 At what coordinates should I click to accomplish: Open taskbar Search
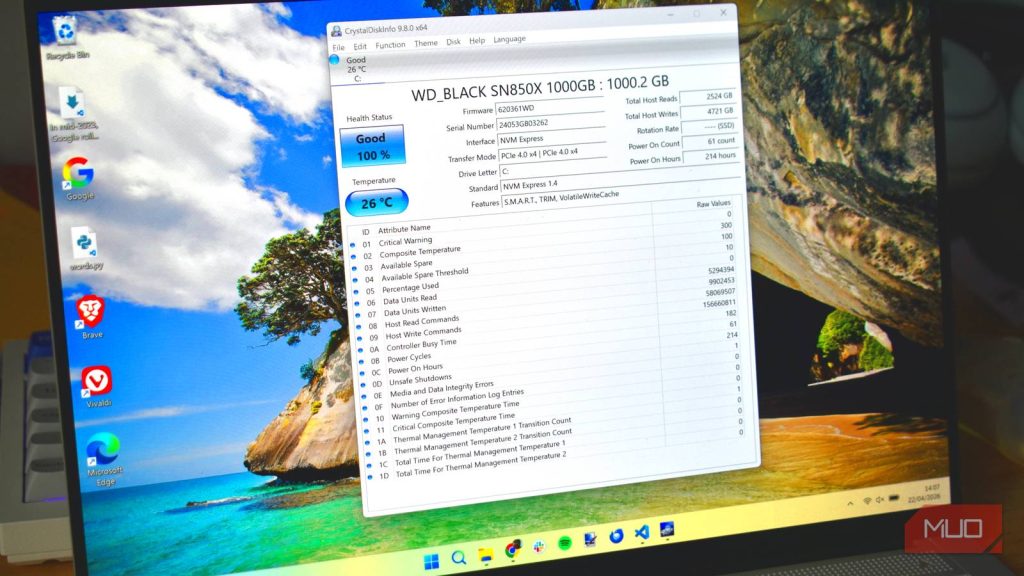459,558
